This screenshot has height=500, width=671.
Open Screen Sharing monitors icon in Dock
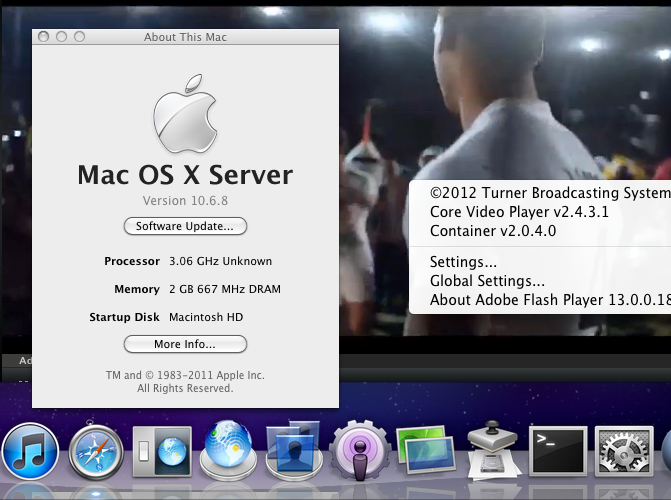[426, 449]
